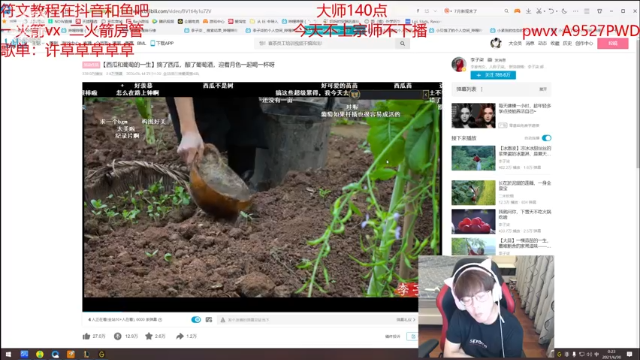Click the system tray clock and date
Viewport: 640px width, 360px height.
[x=611, y=354]
